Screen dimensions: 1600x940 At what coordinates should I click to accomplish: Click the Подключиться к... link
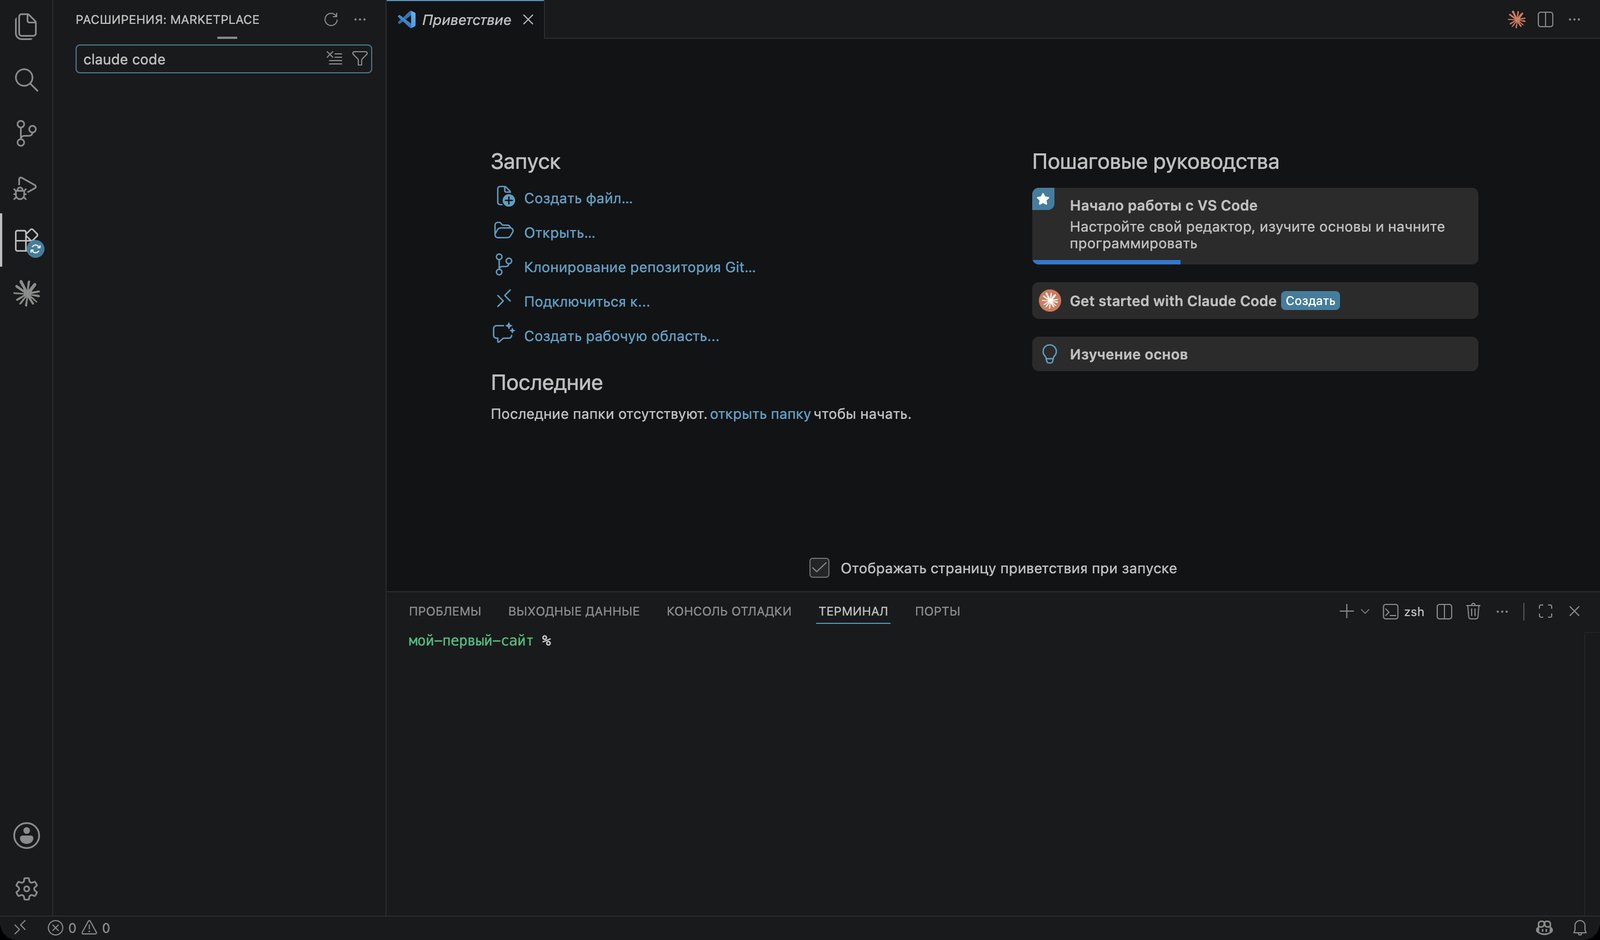pyautogui.click(x=587, y=302)
